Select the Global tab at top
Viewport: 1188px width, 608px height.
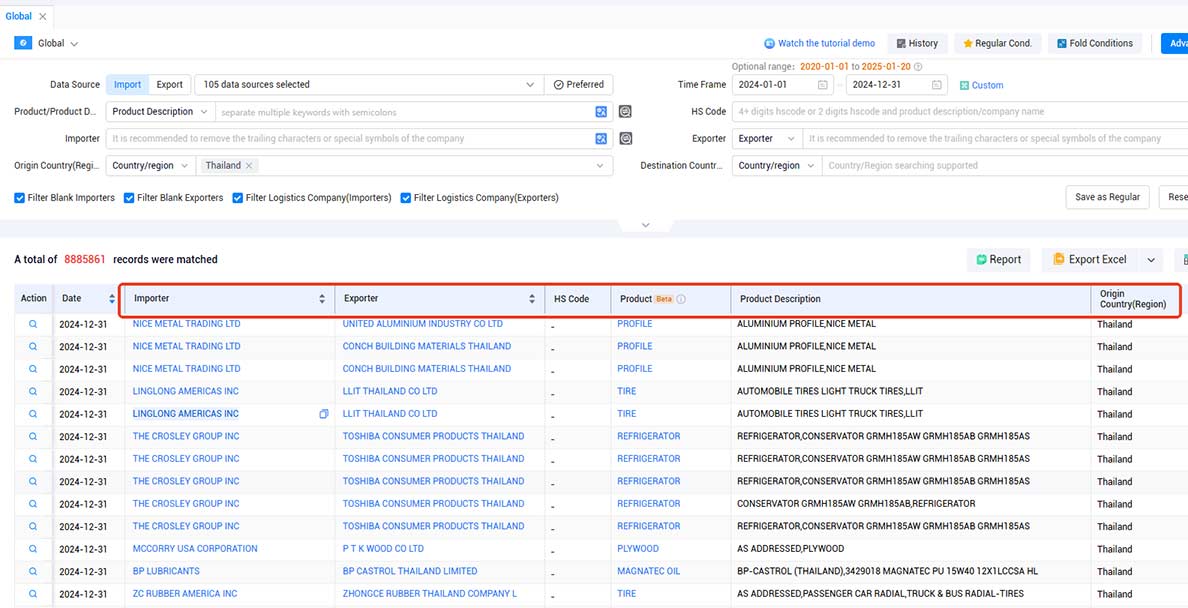[19, 16]
